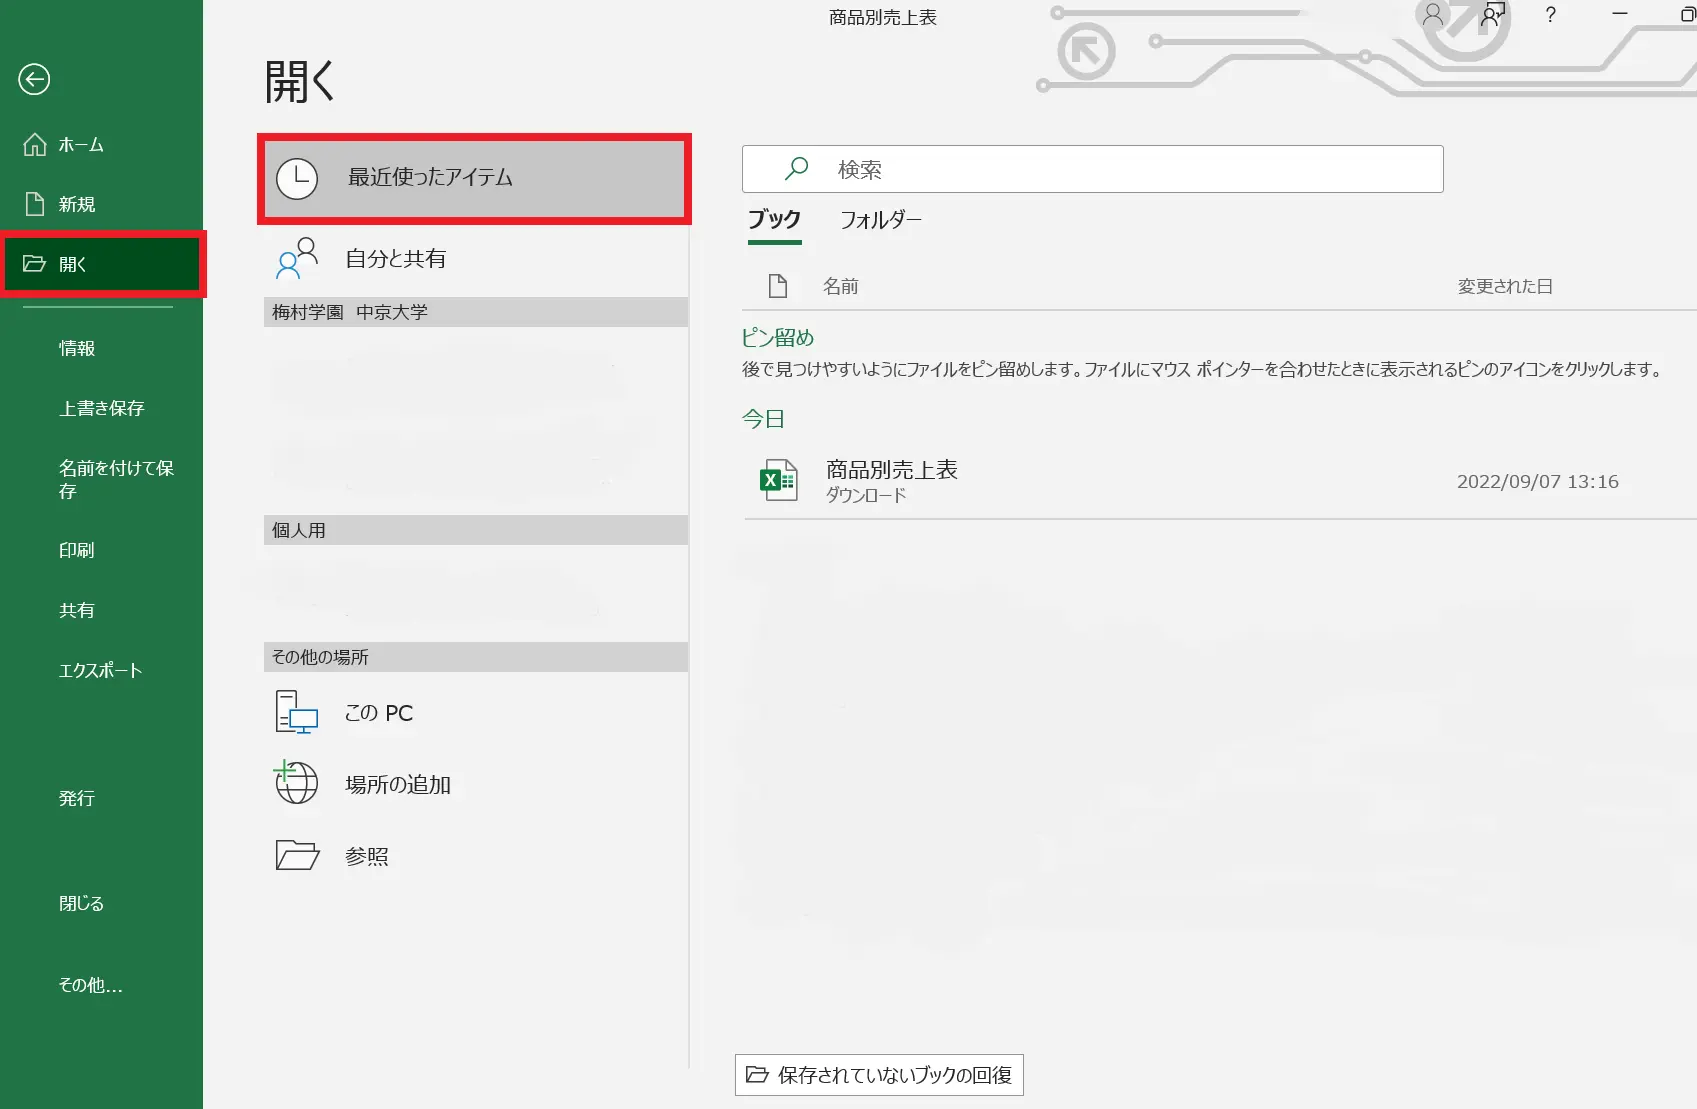1697x1109 pixels.
Task: Click the question mark help icon
Action: [x=1550, y=14]
